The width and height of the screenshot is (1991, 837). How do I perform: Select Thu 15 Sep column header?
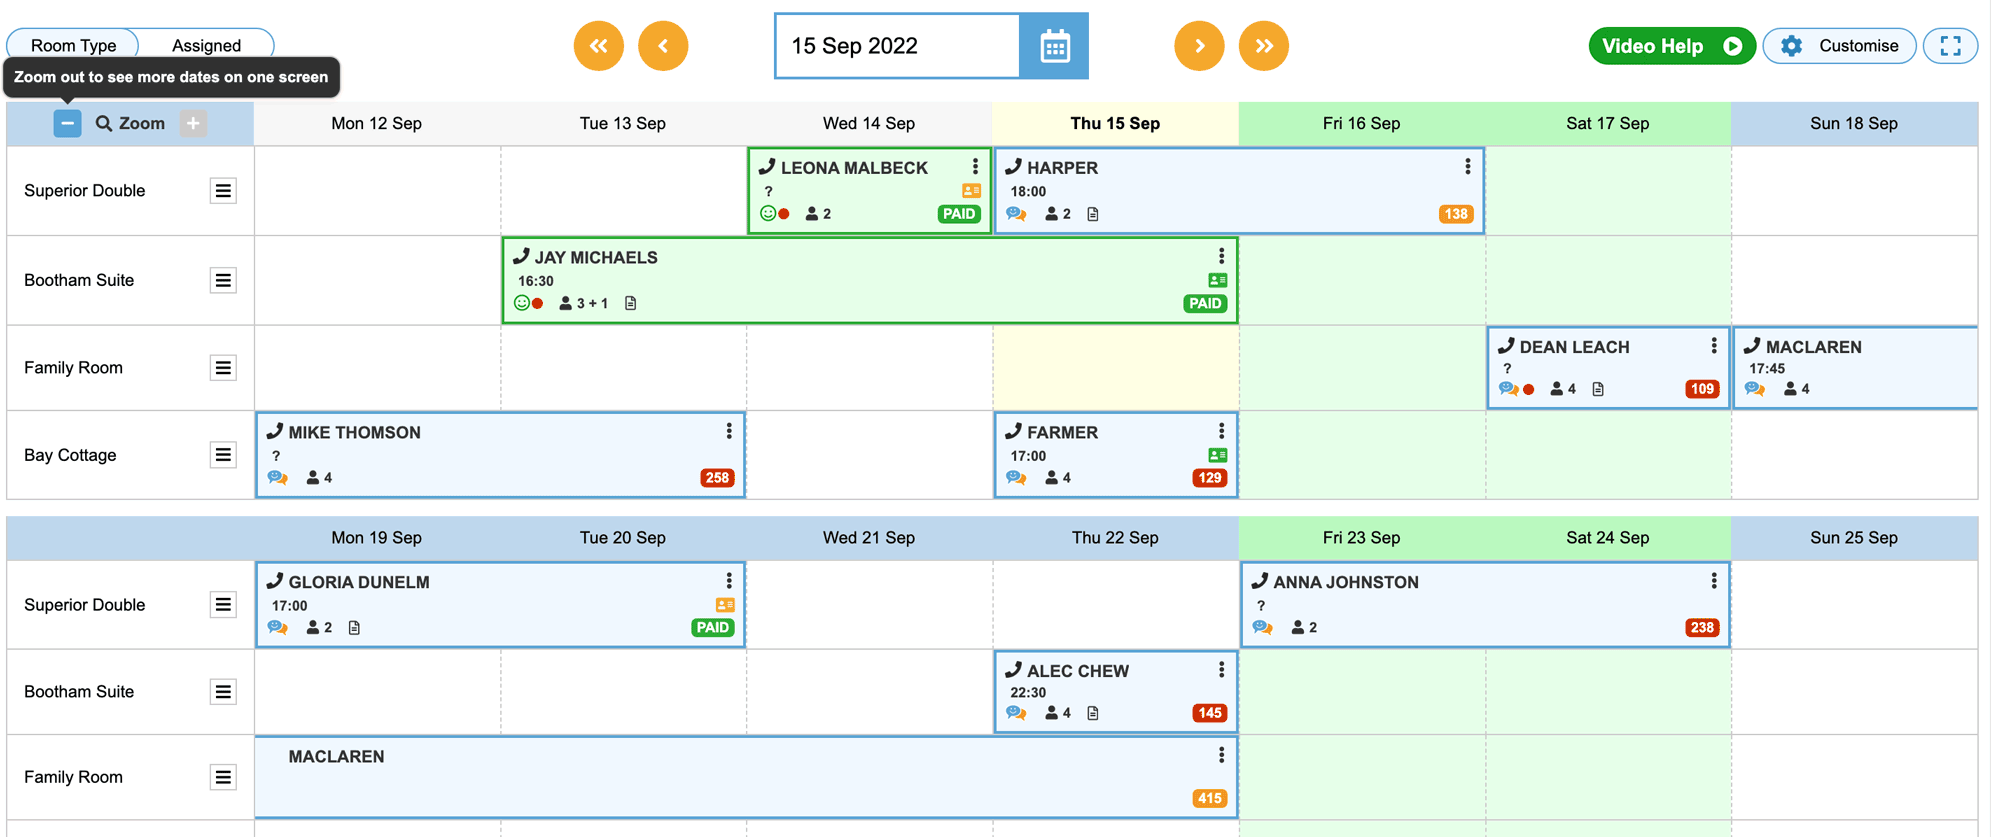click(x=1115, y=123)
